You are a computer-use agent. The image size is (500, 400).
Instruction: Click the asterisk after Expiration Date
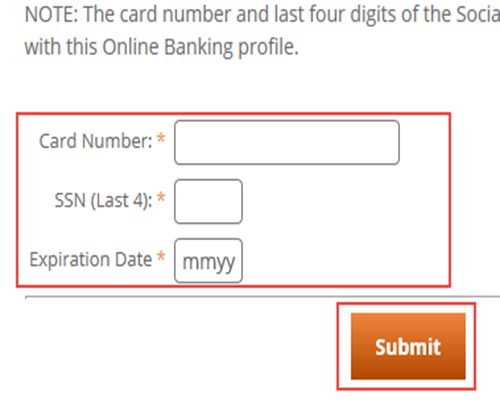(161, 256)
